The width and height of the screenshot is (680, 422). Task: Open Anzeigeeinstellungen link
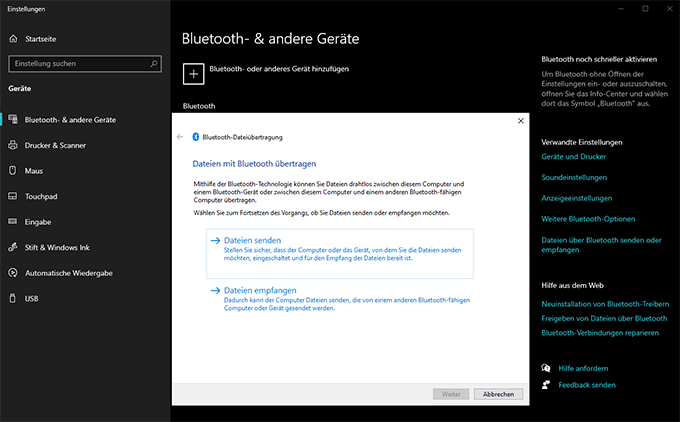point(576,198)
